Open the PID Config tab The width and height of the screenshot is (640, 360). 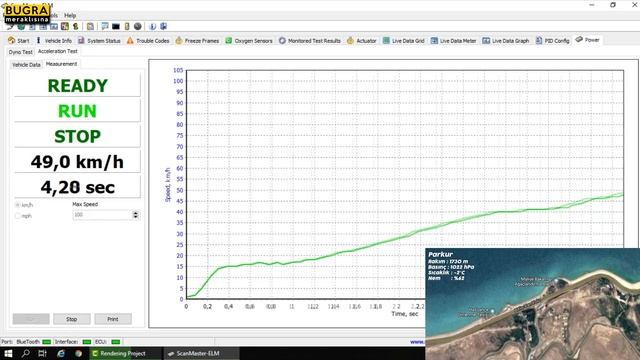[x=552, y=40]
